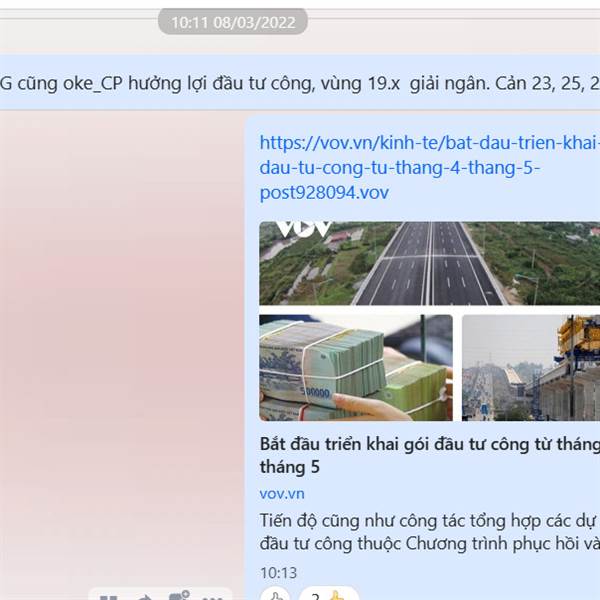Select the message about 'hưởng lợi đầu tư công'
Screen dimensions: 600x600
coord(300,83)
